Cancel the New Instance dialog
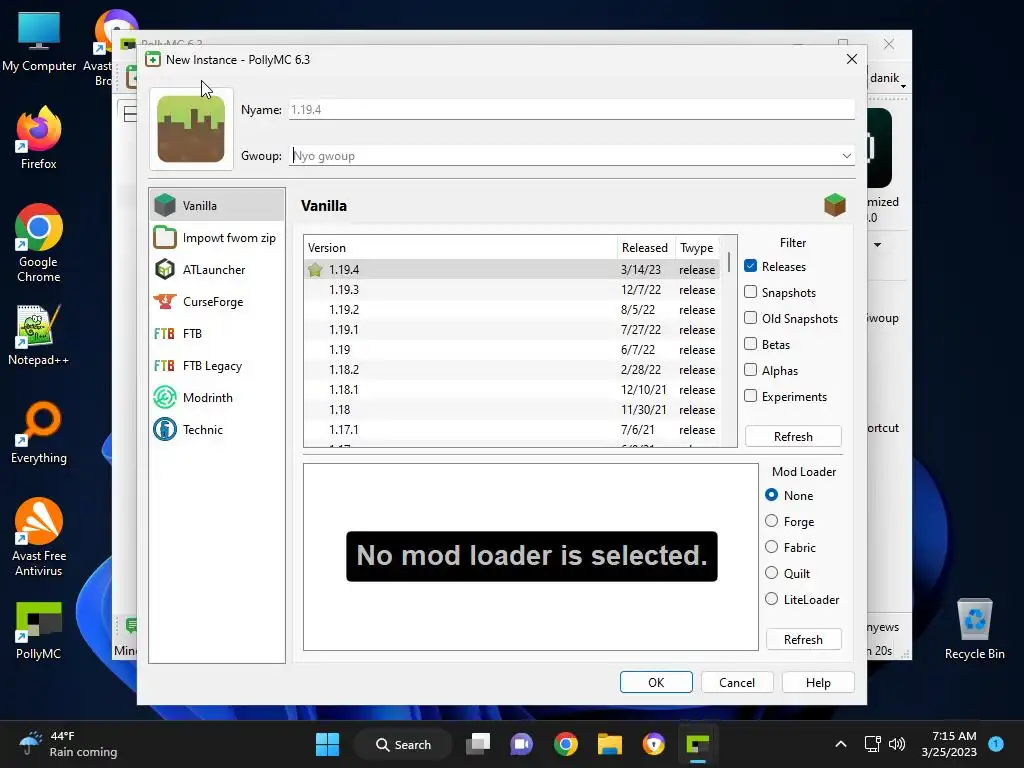Viewport: 1024px width, 768px height. [737, 682]
